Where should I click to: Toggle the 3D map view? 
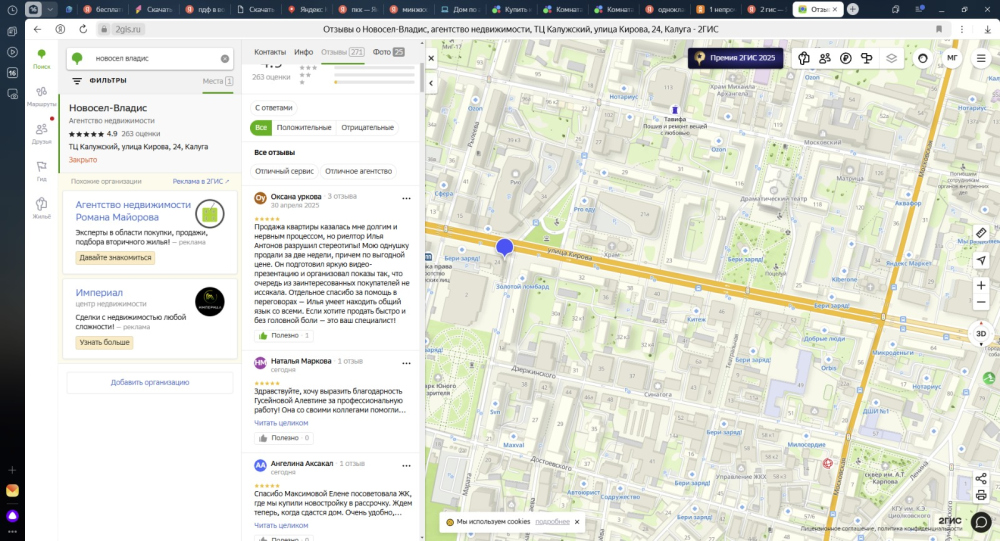point(981,334)
